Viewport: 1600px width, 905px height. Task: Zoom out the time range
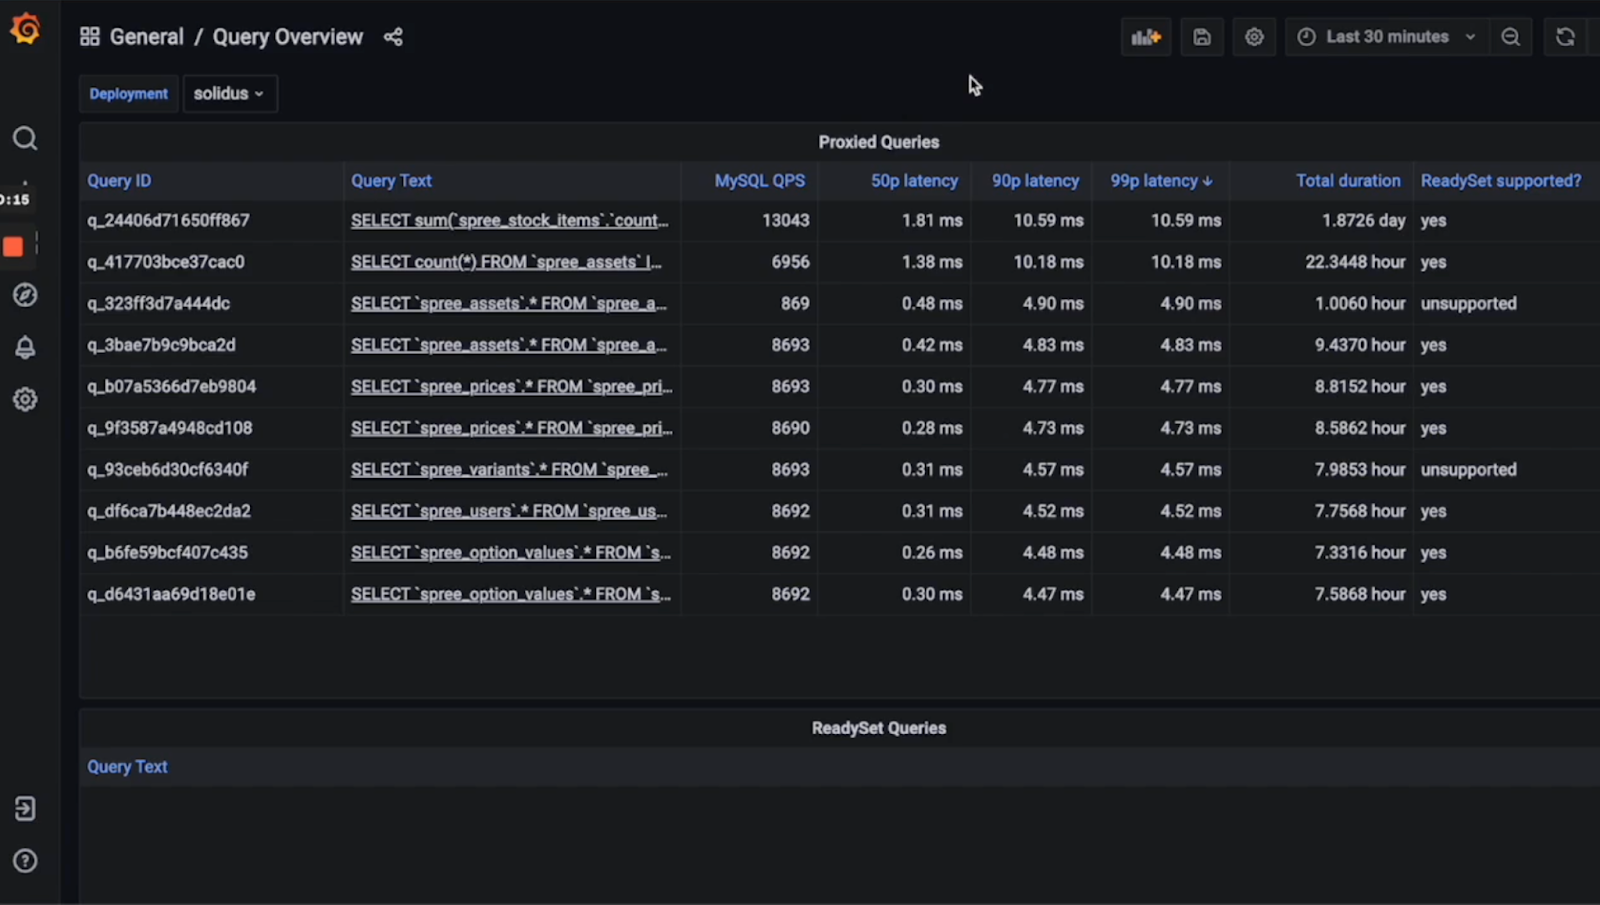[1510, 37]
